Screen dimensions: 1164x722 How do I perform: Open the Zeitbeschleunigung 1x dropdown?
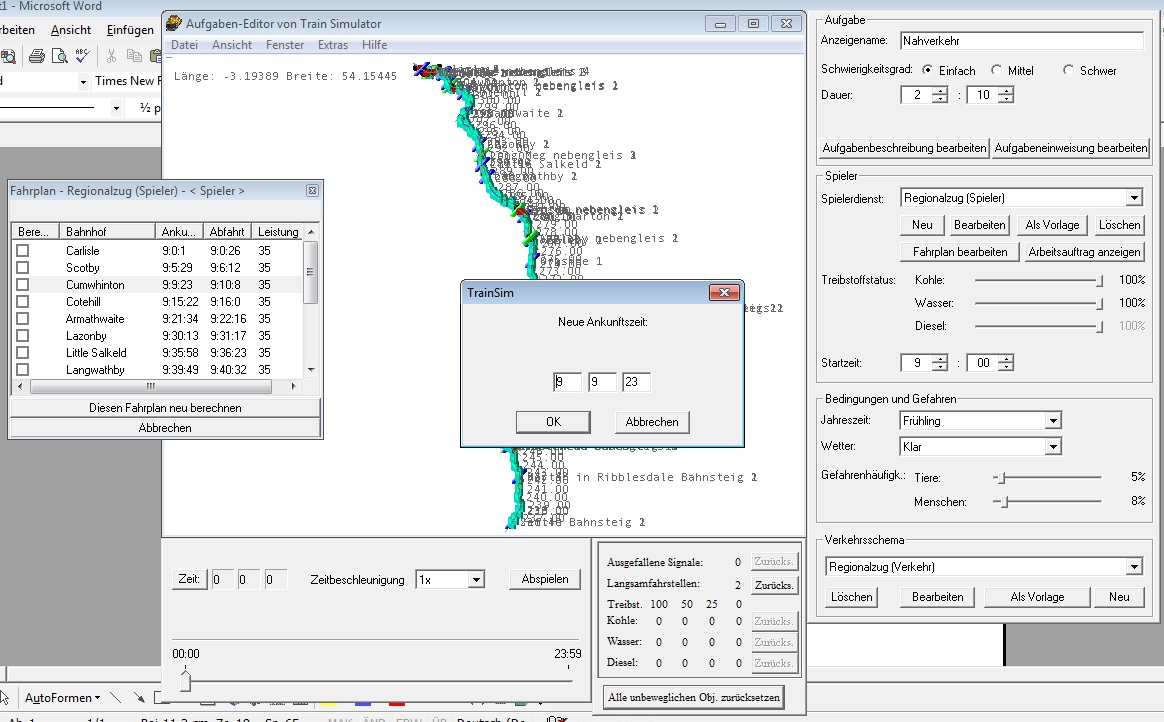point(476,580)
